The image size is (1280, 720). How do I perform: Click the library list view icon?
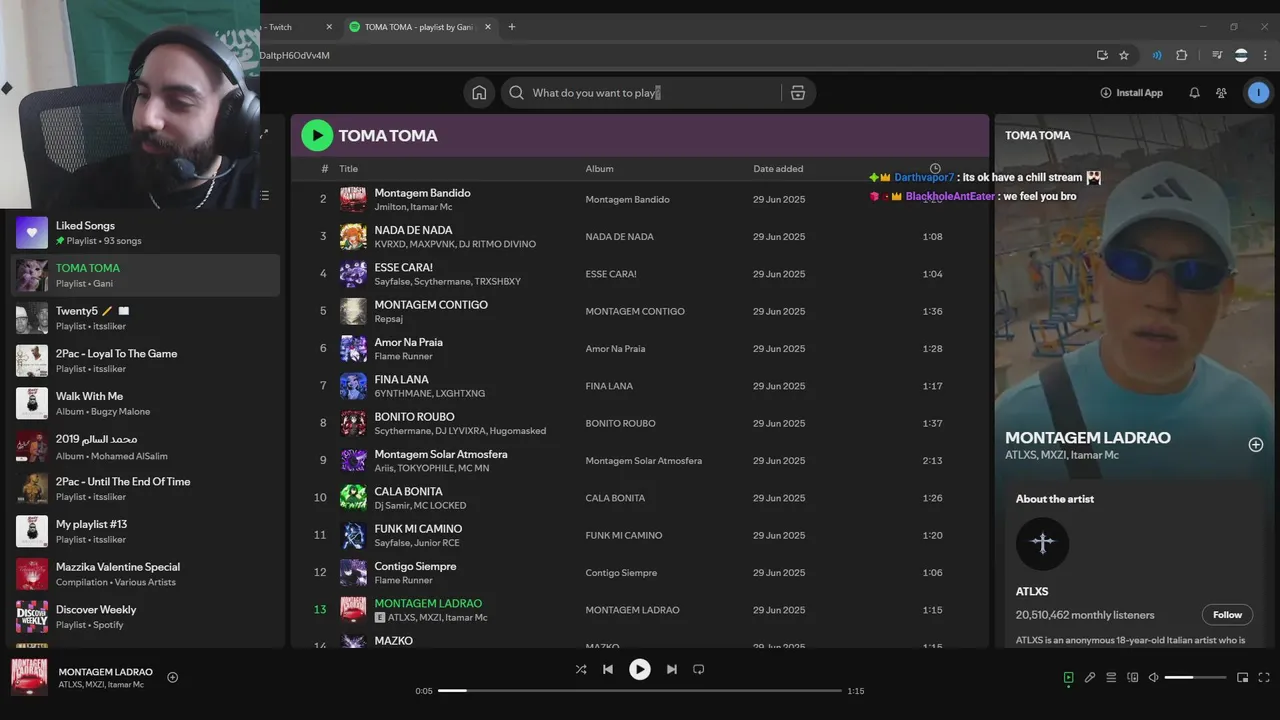264,196
